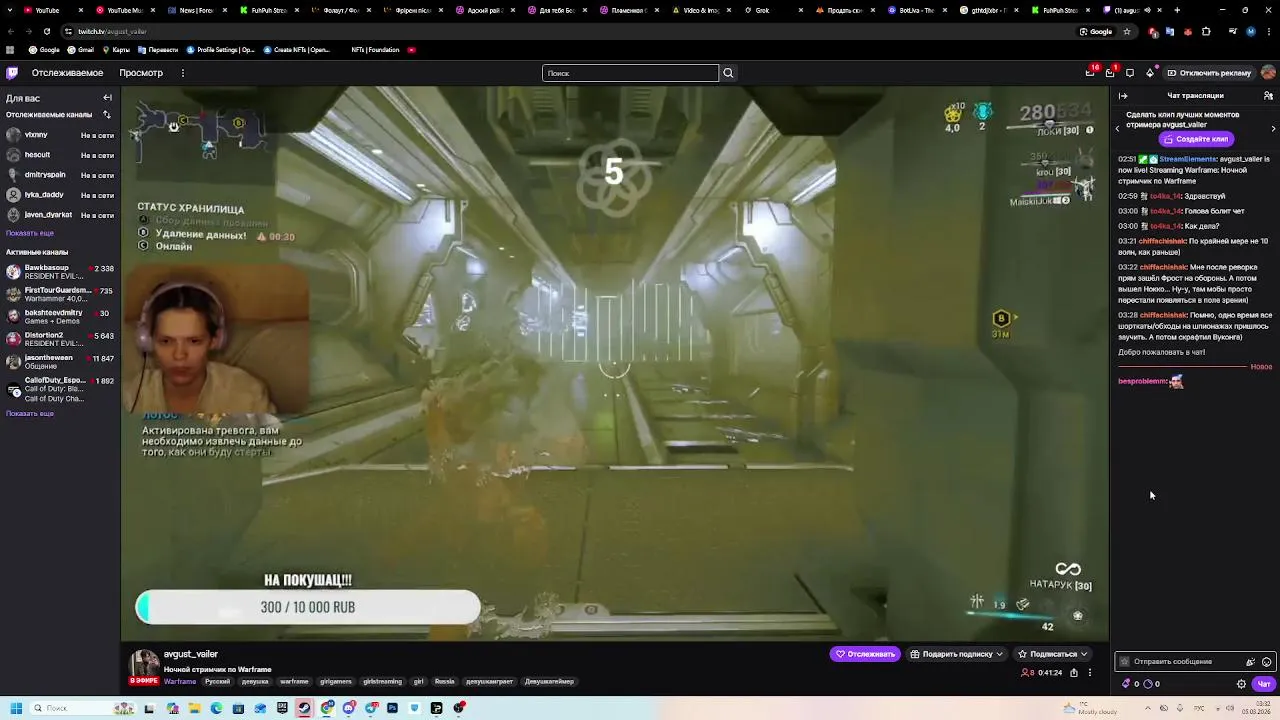Collapse the chat panel arrow
This screenshot has height=720, width=1280.
tap(1123, 96)
